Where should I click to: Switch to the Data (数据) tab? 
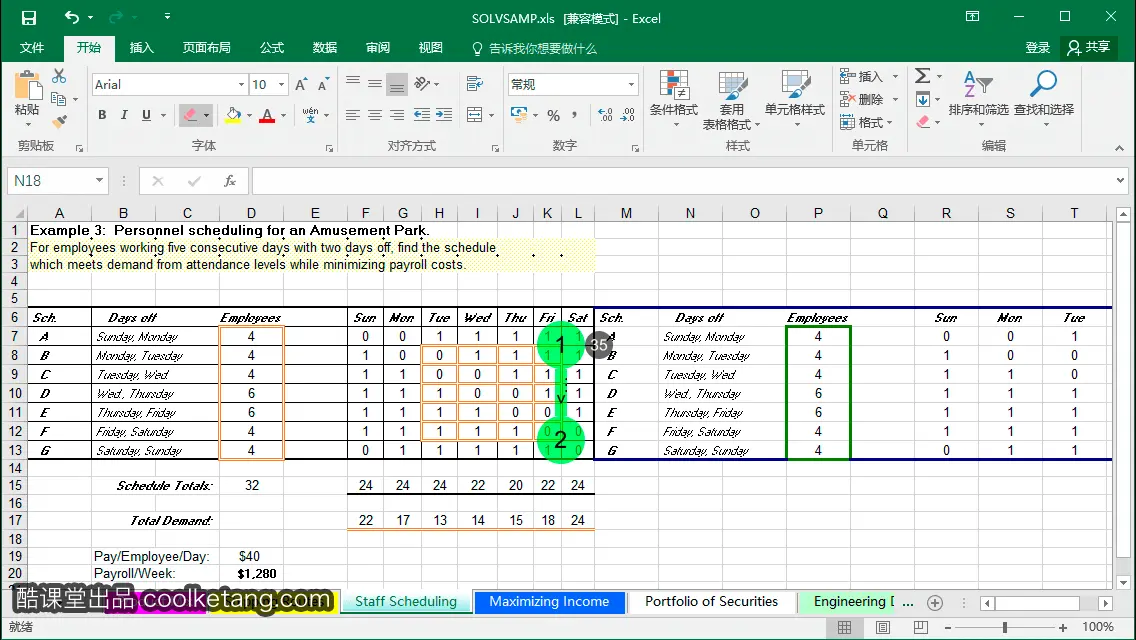(325, 48)
